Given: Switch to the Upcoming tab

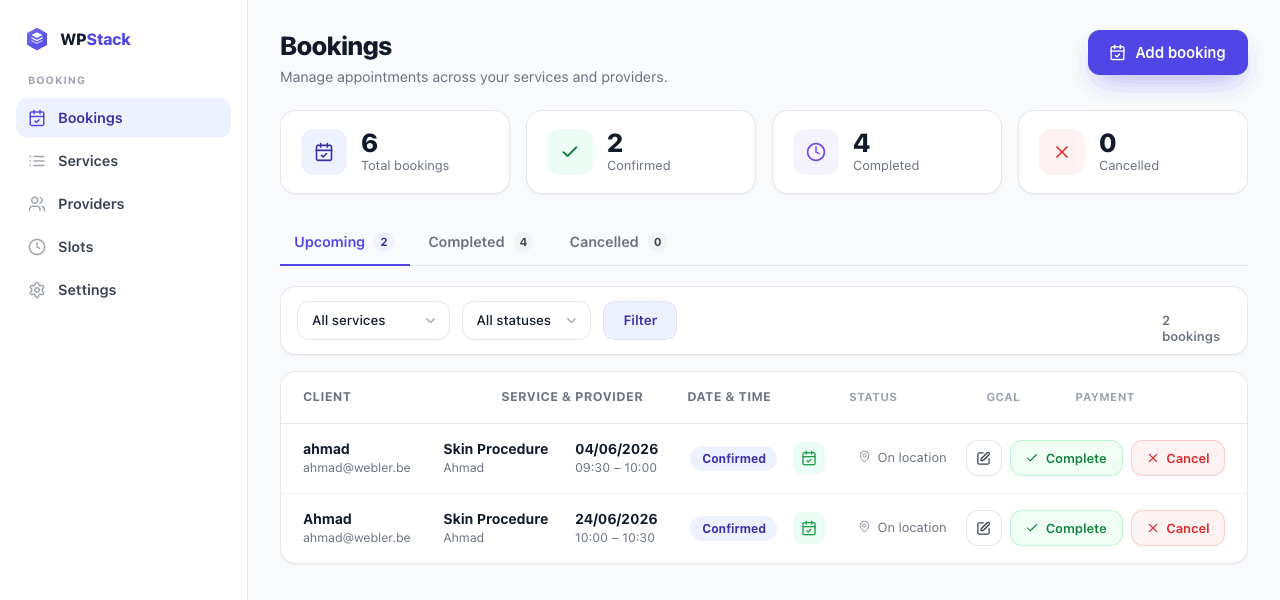Looking at the screenshot, I should pyautogui.click(x=344, y=242).
